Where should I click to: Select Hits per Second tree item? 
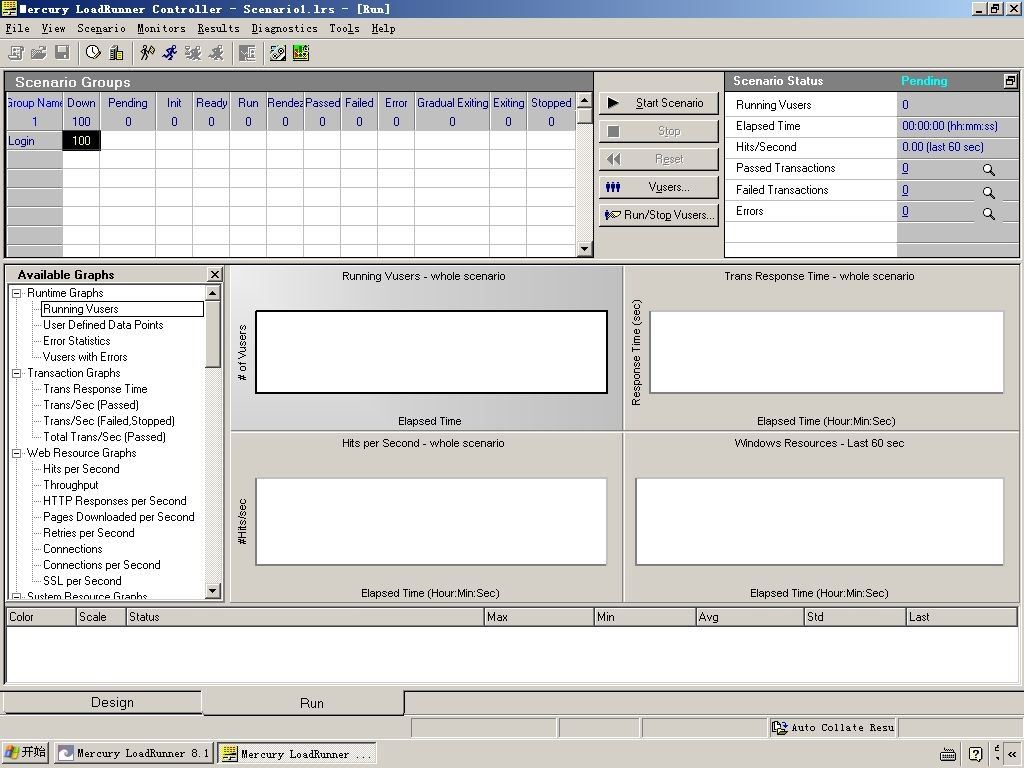(81, 469)
